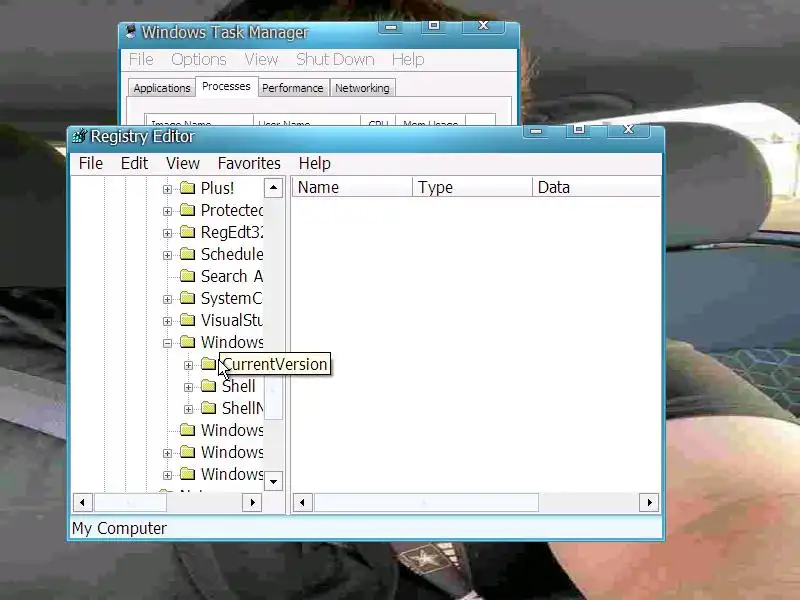Click the Search A folder icon

(188, 276)
